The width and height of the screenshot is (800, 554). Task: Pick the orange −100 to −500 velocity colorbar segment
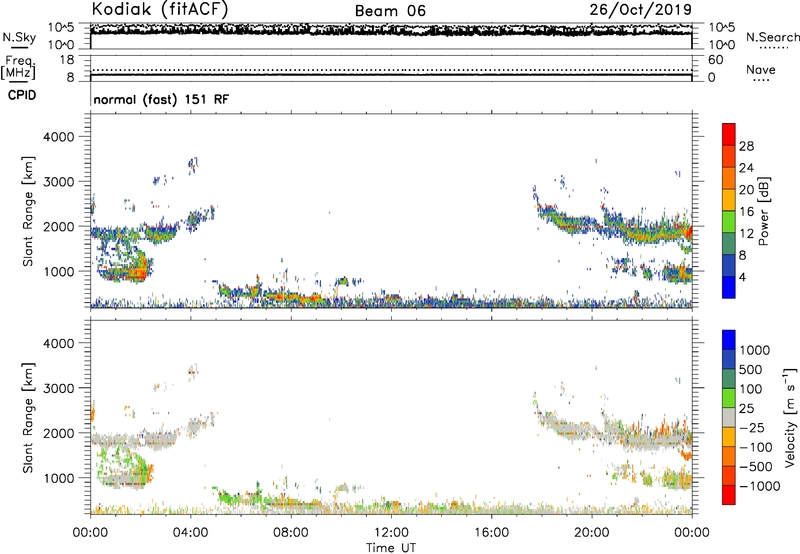[x=729, y=456]
